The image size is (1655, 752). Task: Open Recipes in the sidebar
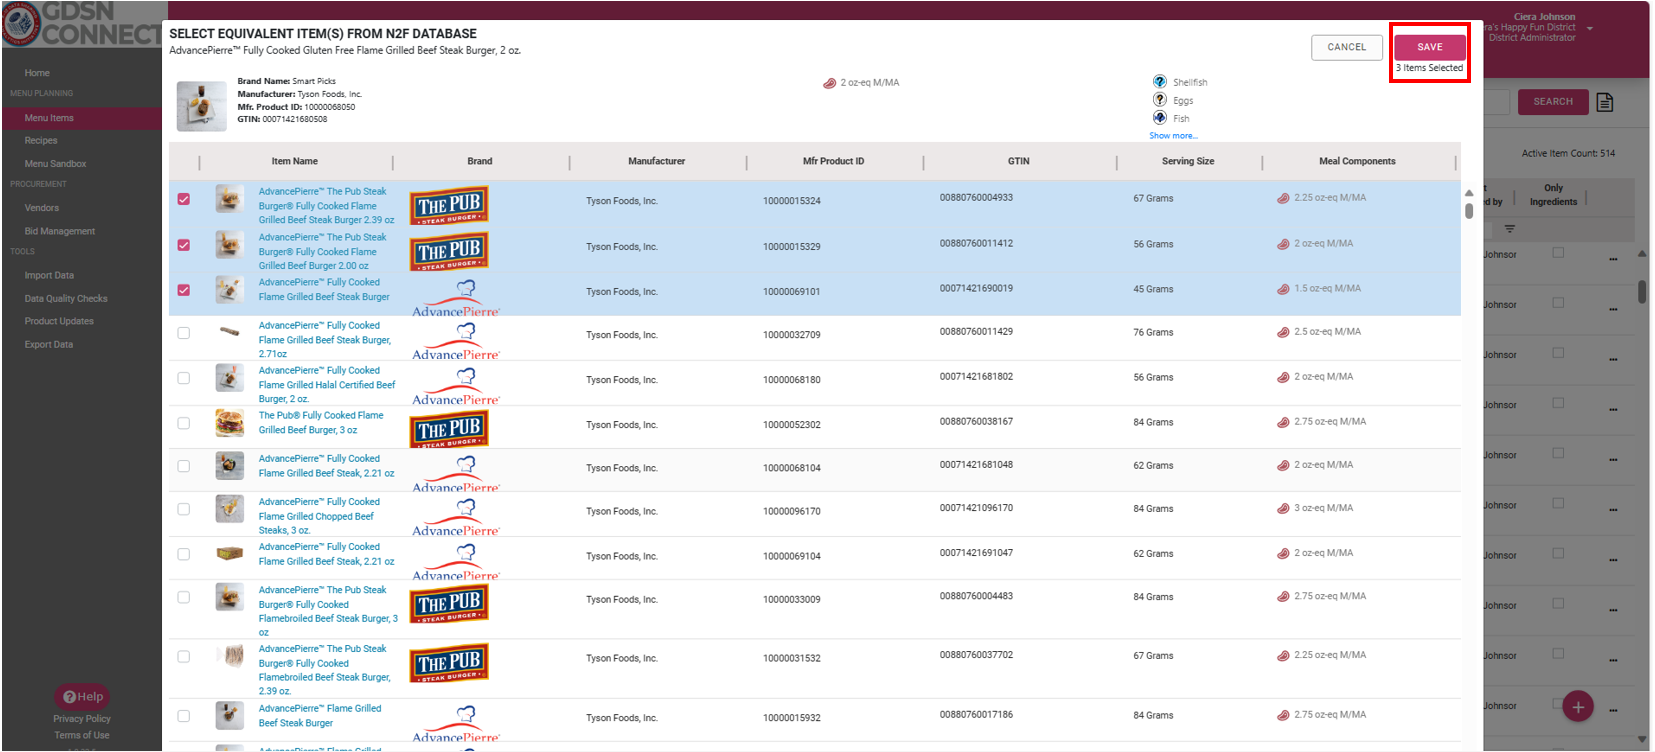(41, 141)
